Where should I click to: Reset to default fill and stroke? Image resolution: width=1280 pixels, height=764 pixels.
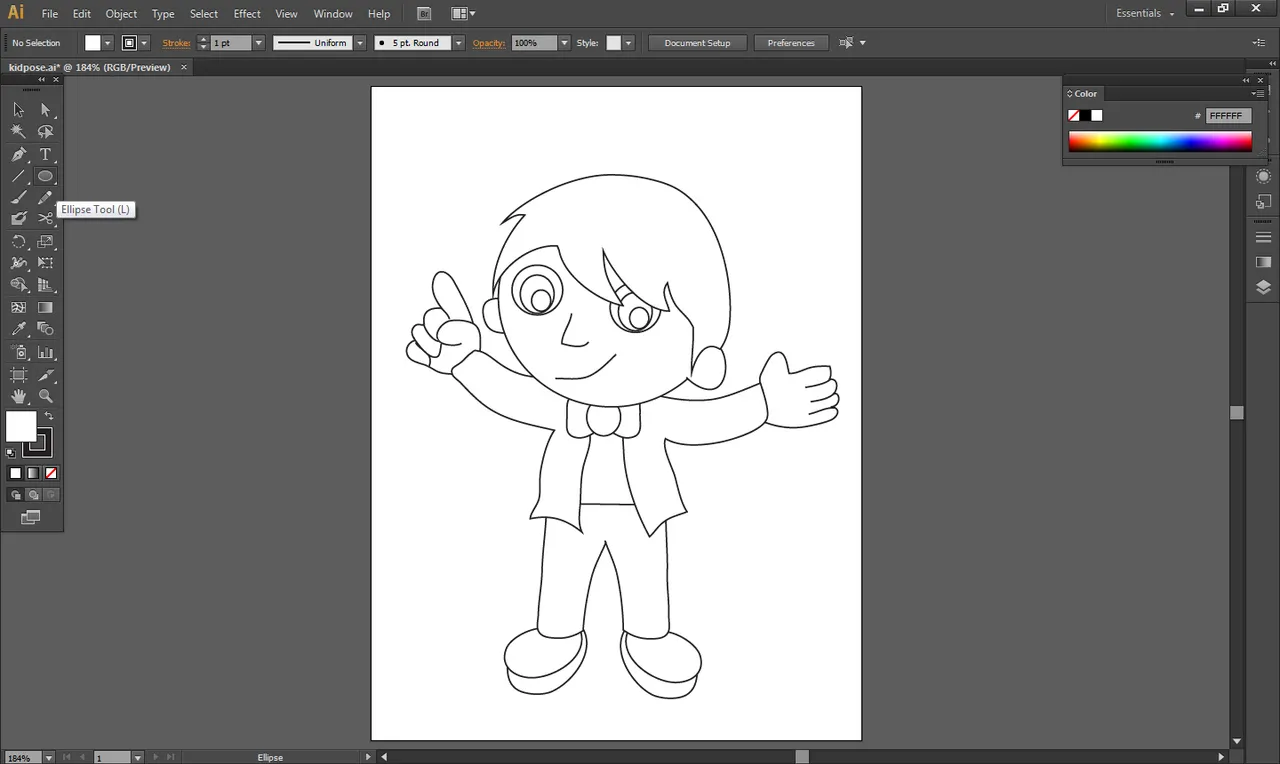[x=11, y=453]
